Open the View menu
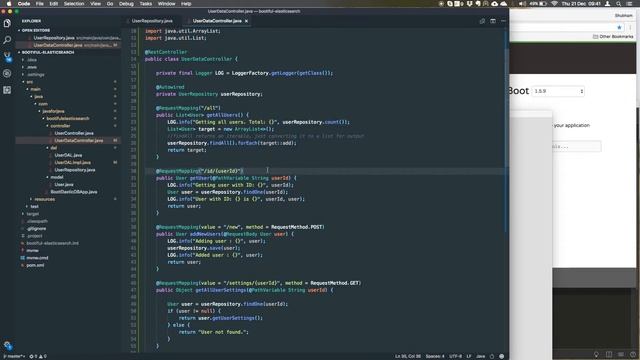The height and width of the screenshot is (360, 640). tap(96, 3)
